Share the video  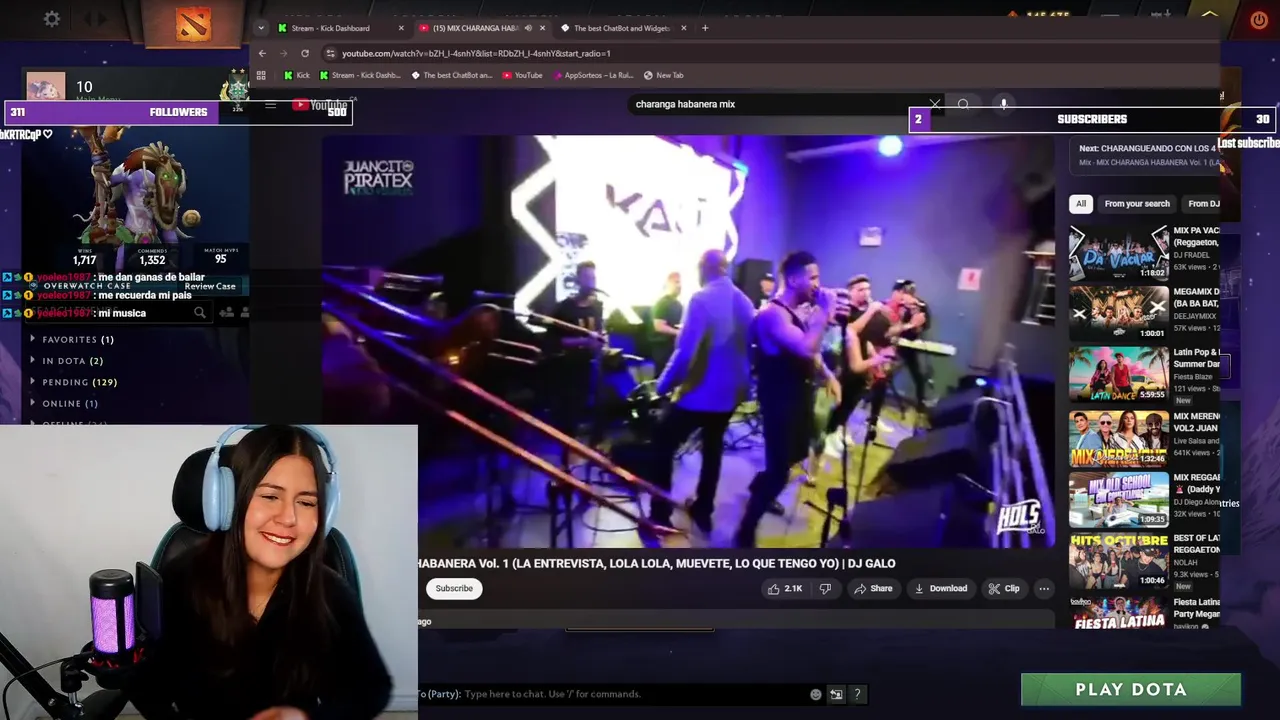(873, 589)
